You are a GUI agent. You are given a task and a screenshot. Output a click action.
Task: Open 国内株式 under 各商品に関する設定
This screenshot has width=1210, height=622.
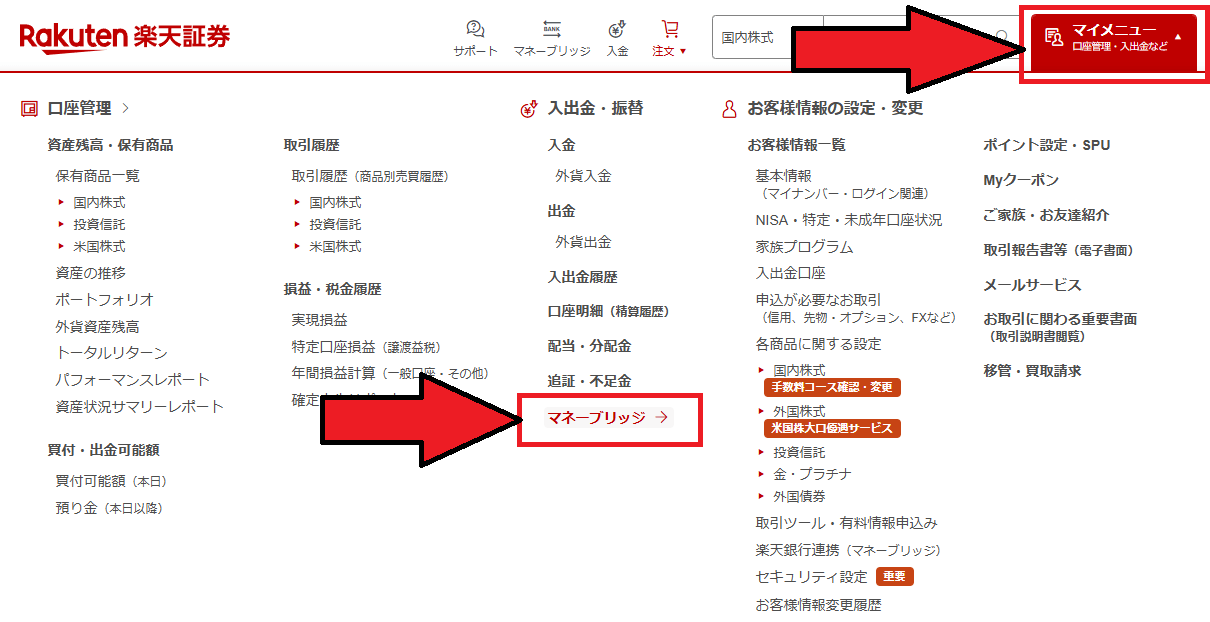click(799, 370)
